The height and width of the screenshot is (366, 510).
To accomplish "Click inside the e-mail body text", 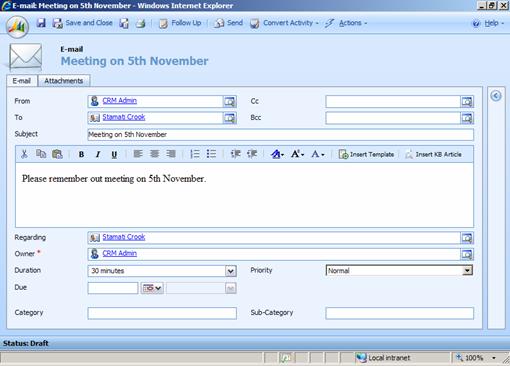I will tap(114, 179).
